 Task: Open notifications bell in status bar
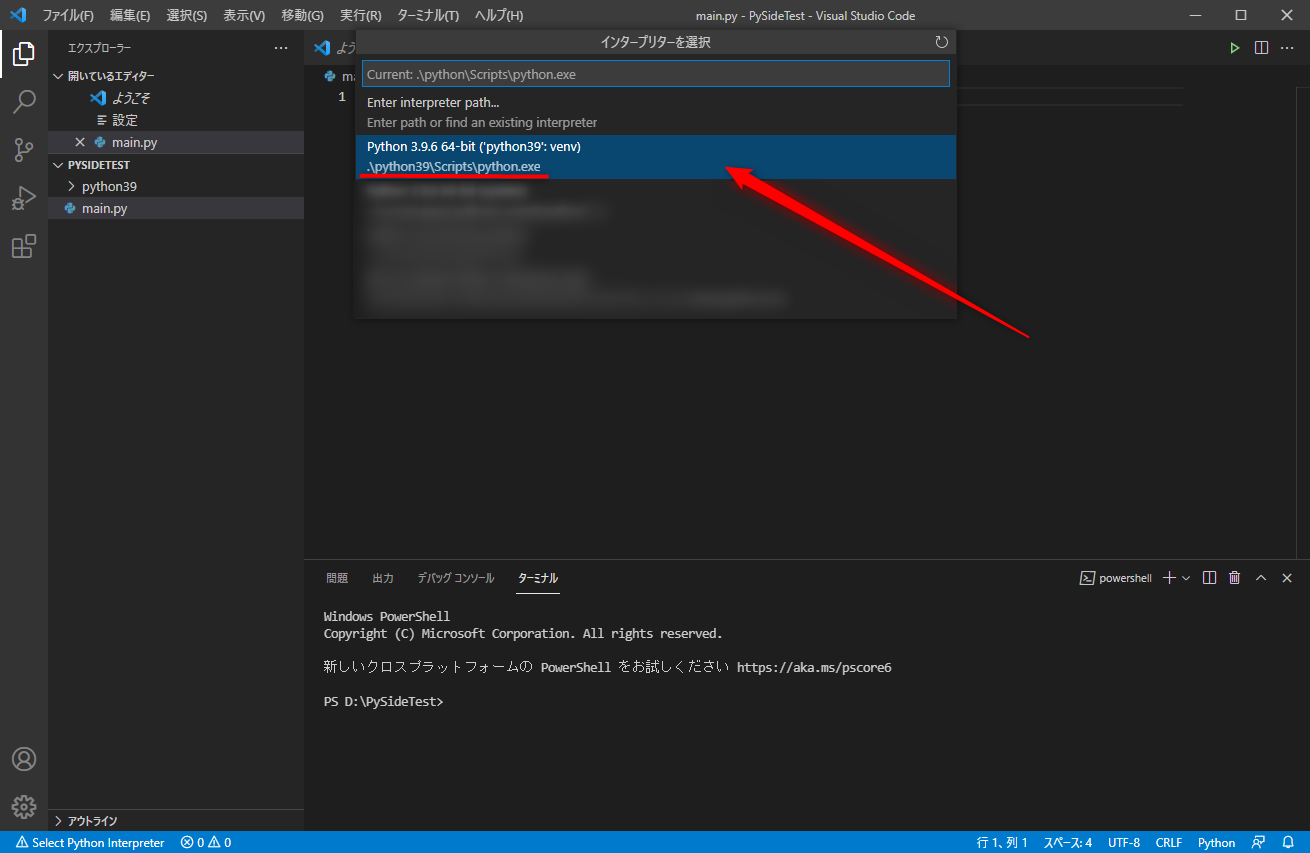[x=1289, y=842]
